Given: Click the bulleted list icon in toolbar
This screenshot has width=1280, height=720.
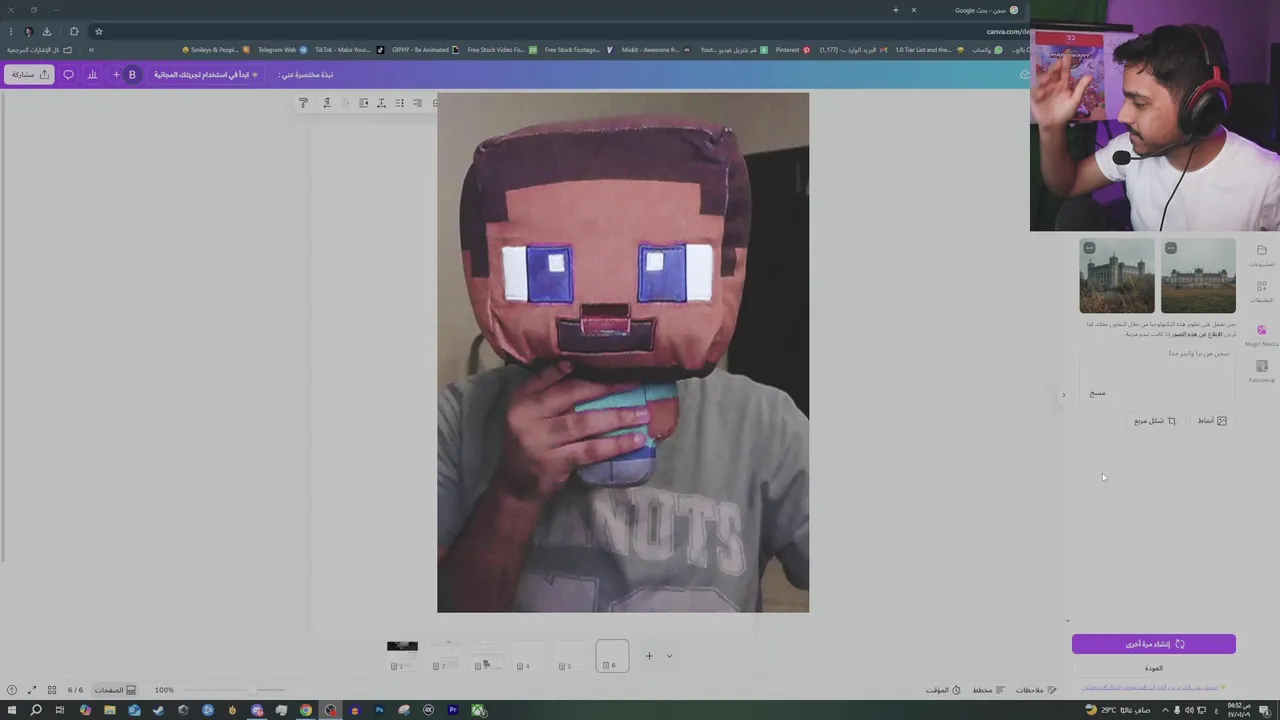Looking at the screenshot, I should 399,103.
